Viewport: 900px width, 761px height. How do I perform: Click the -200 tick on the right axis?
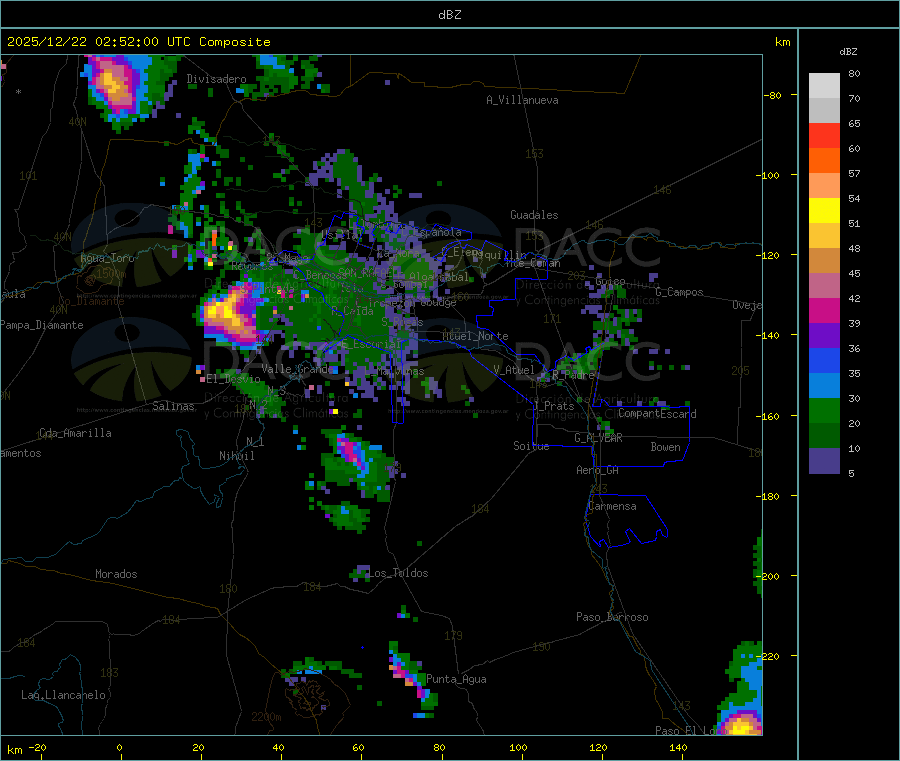point(770,576)
